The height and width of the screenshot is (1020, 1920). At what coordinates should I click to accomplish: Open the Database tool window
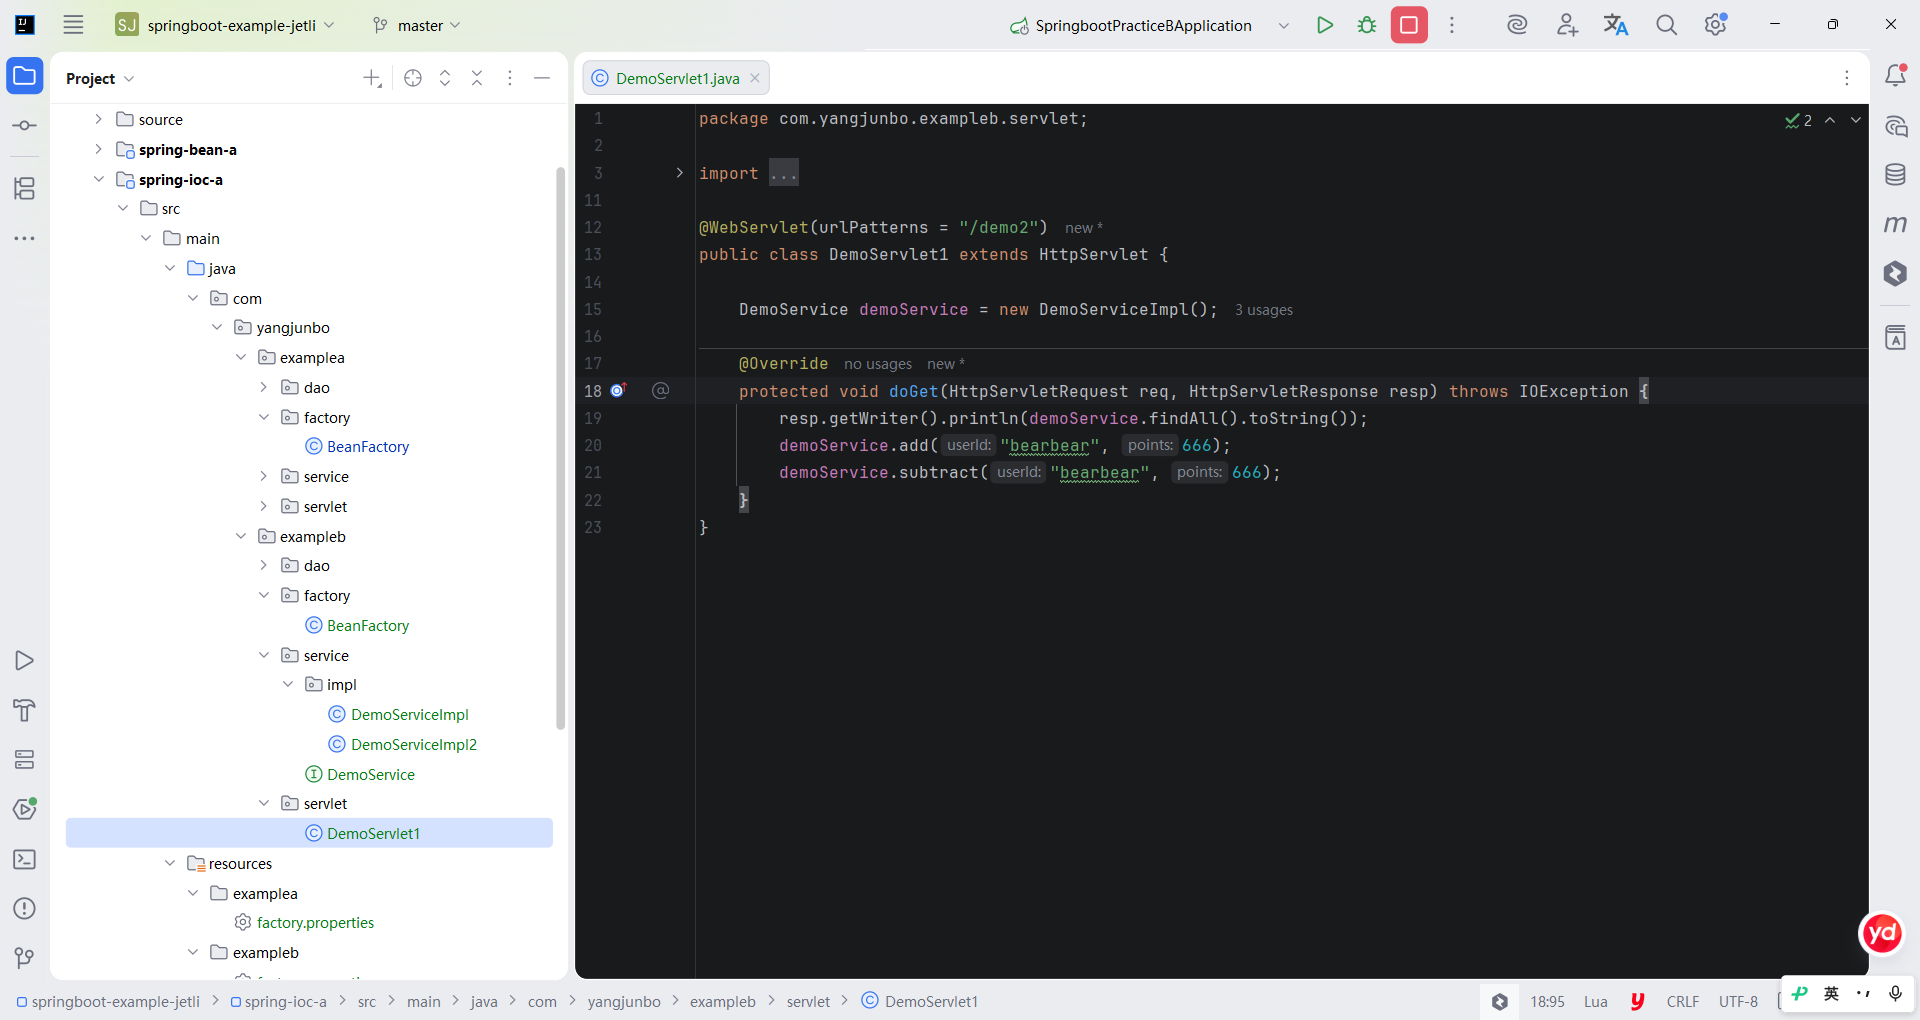1895,175
